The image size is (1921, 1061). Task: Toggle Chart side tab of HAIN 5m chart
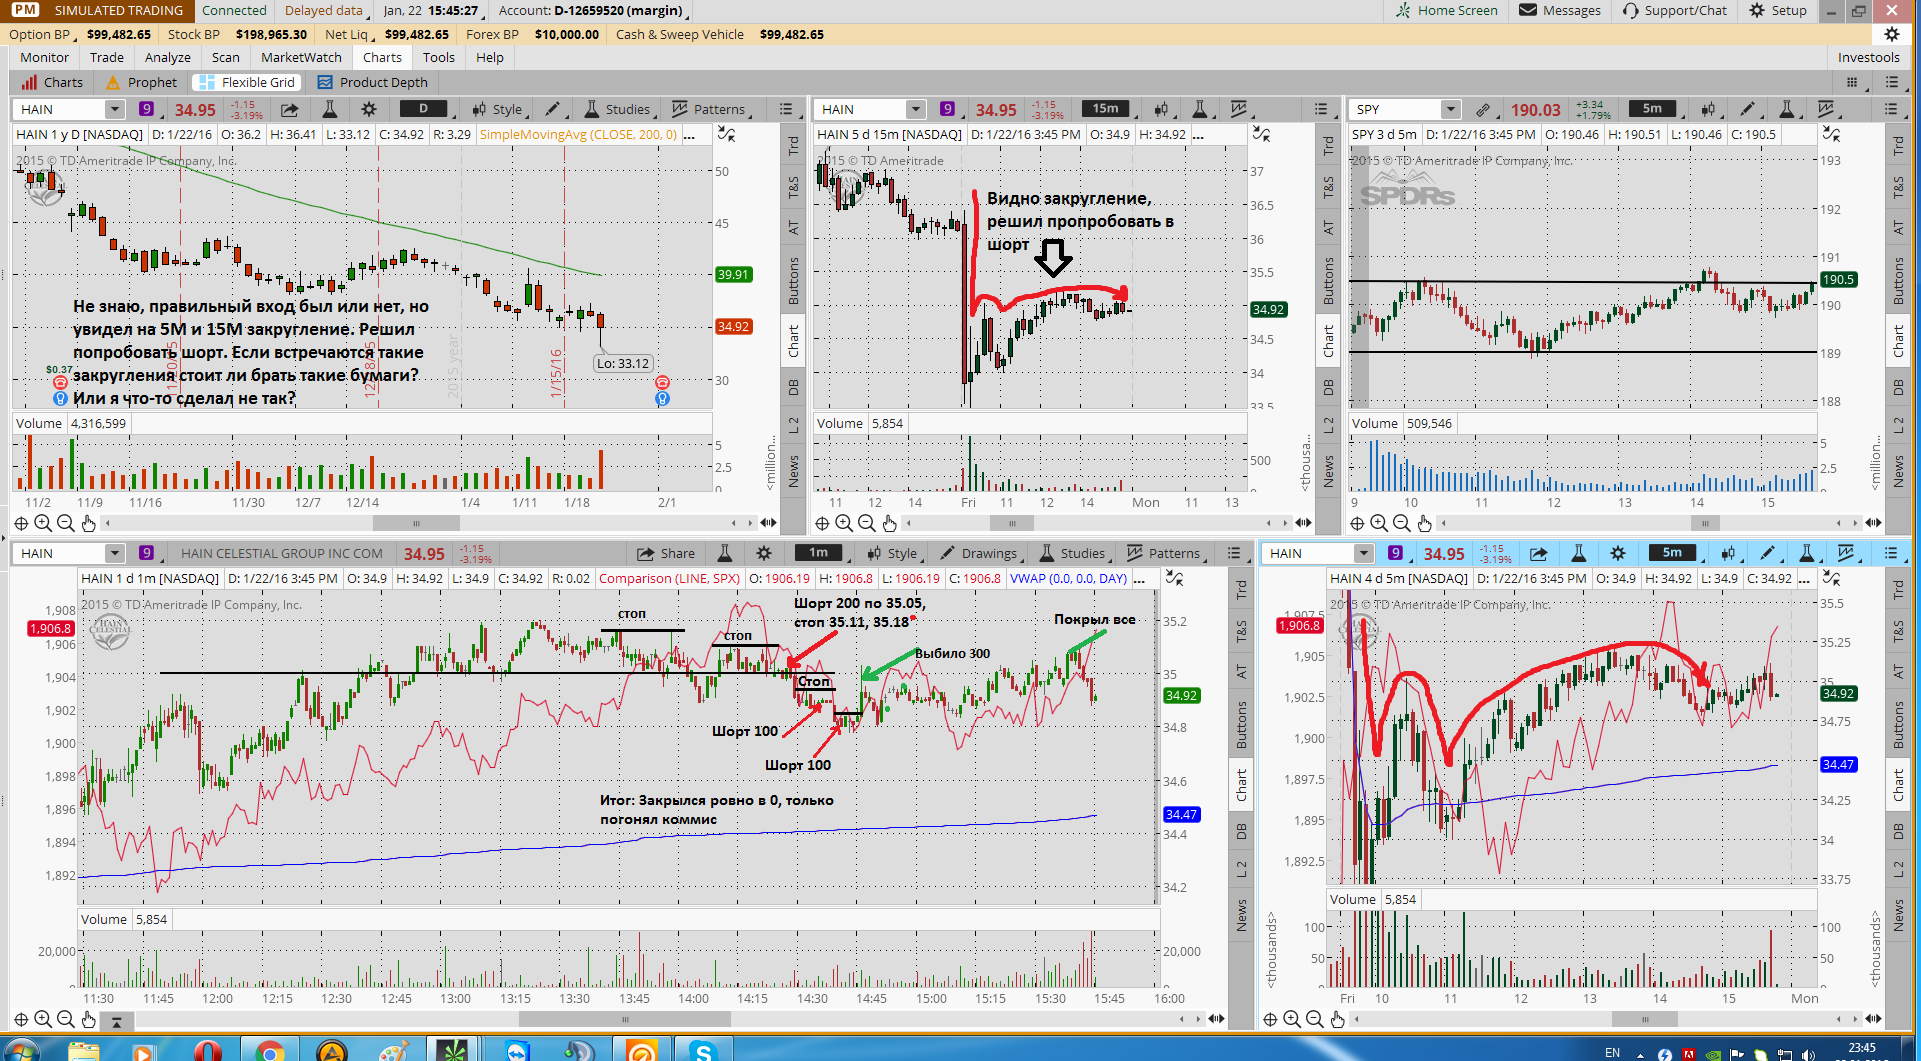pyautogui.click(x=1898, y=785)
